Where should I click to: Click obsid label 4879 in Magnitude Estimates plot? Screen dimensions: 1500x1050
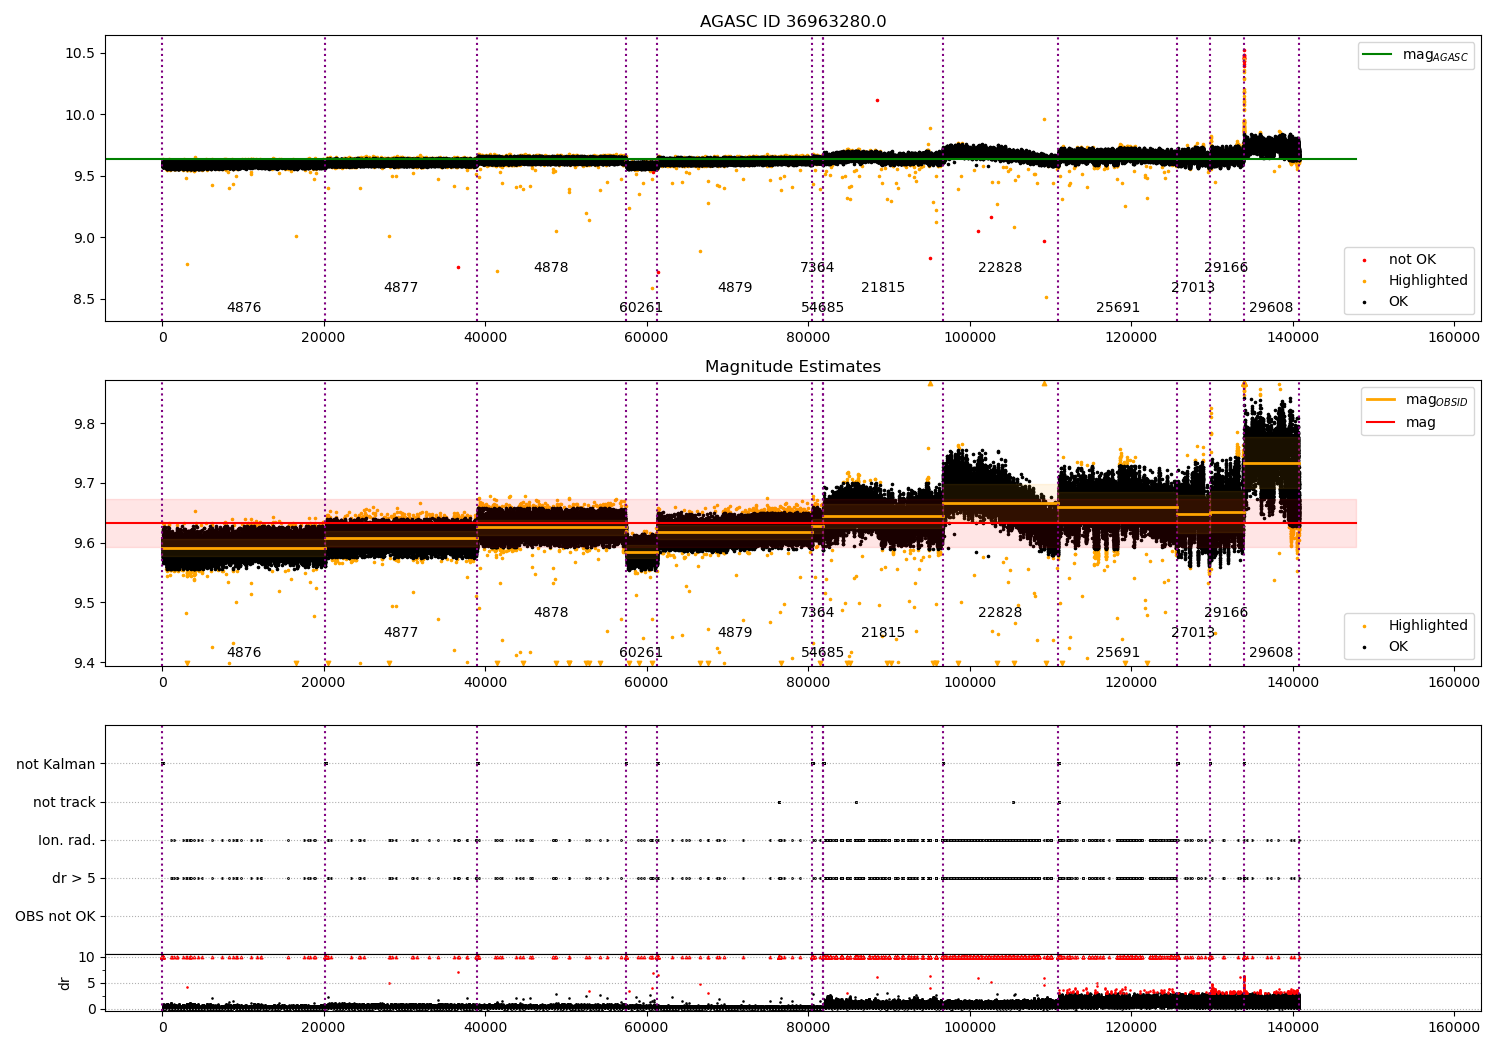(x=735, y=633)
